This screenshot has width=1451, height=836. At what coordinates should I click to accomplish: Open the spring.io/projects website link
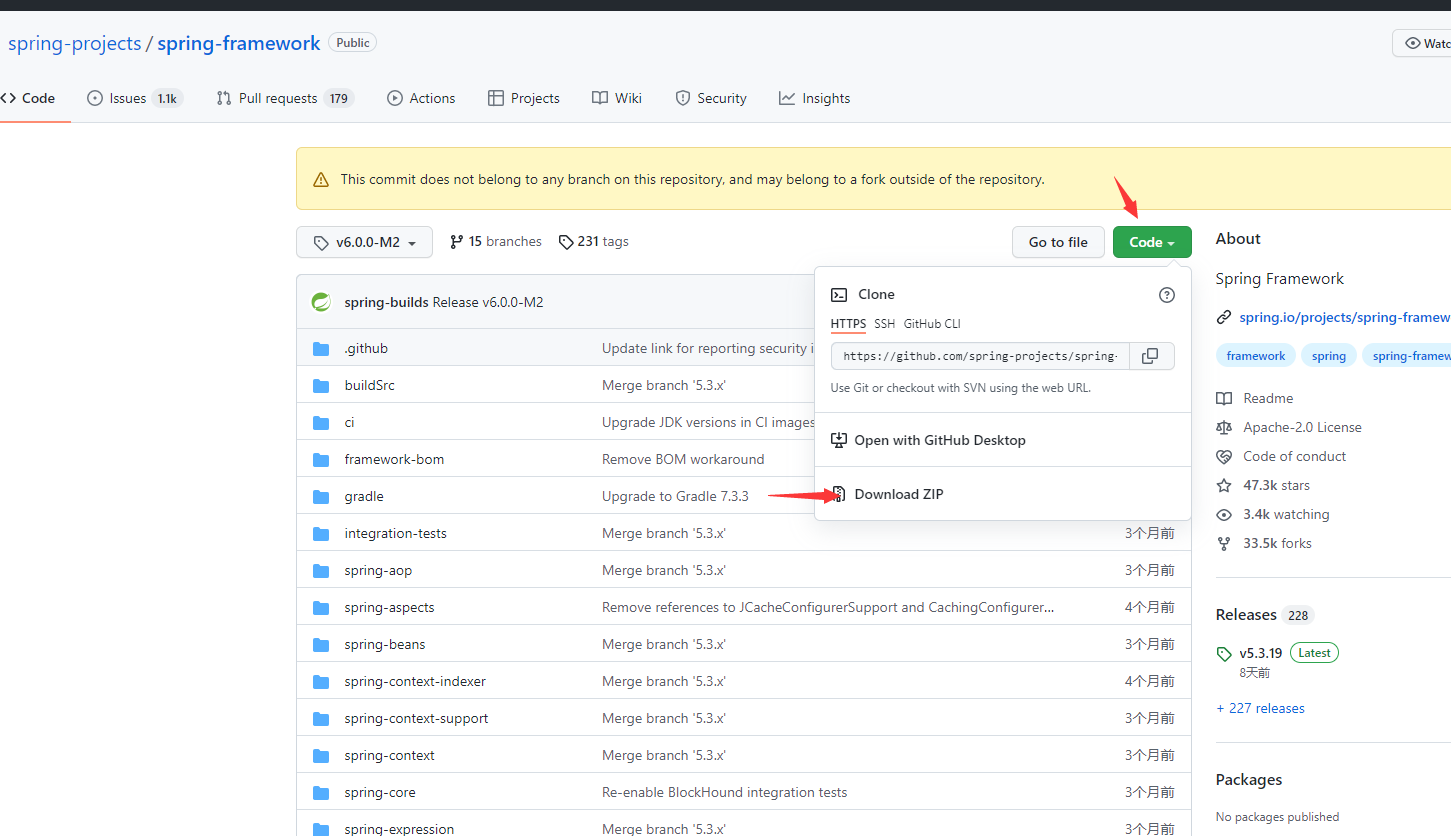(x=1345, y=317)
